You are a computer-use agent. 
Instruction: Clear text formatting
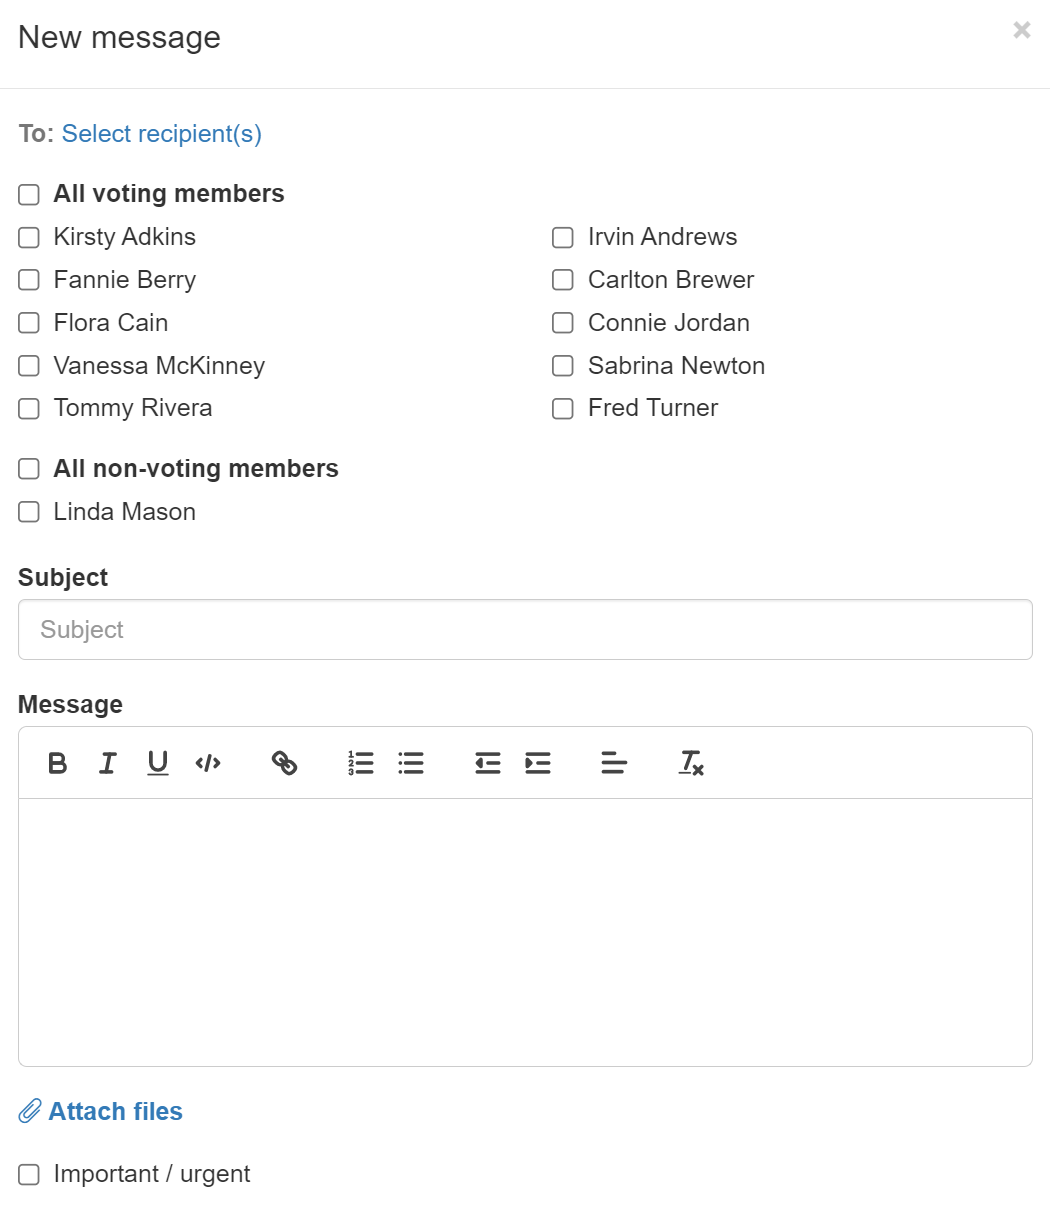pos(691,763)
